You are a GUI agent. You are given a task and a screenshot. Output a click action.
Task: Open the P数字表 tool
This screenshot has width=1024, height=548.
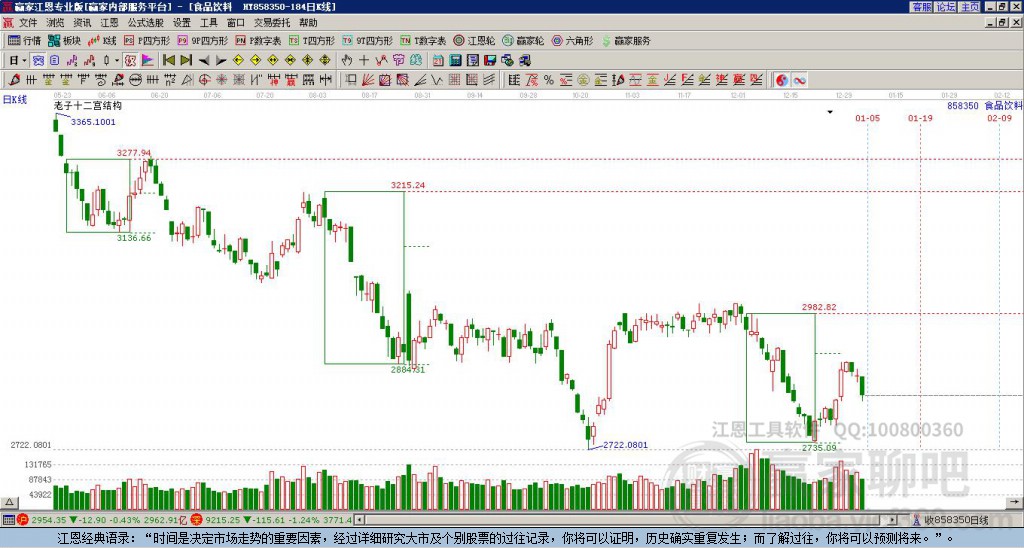click(258, 40)
